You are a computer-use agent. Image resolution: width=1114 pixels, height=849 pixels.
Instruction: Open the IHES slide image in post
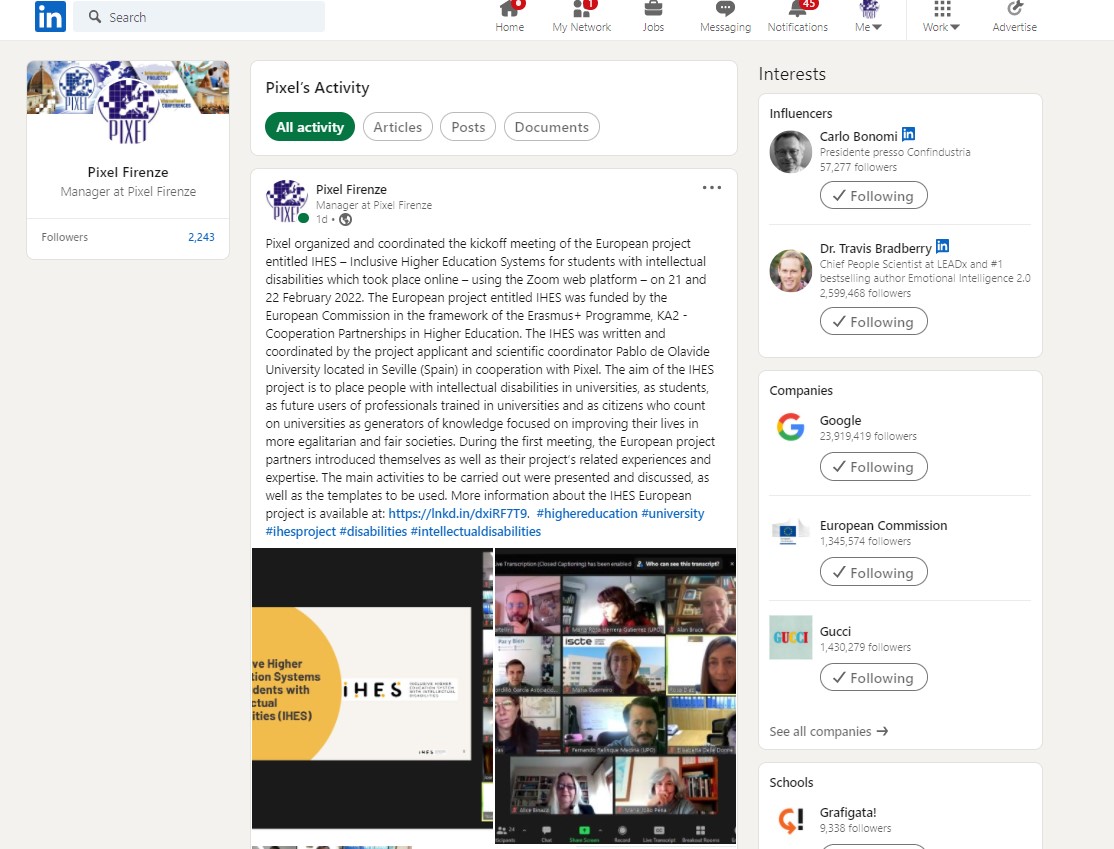pyautogui.click(x=372, y=688)
